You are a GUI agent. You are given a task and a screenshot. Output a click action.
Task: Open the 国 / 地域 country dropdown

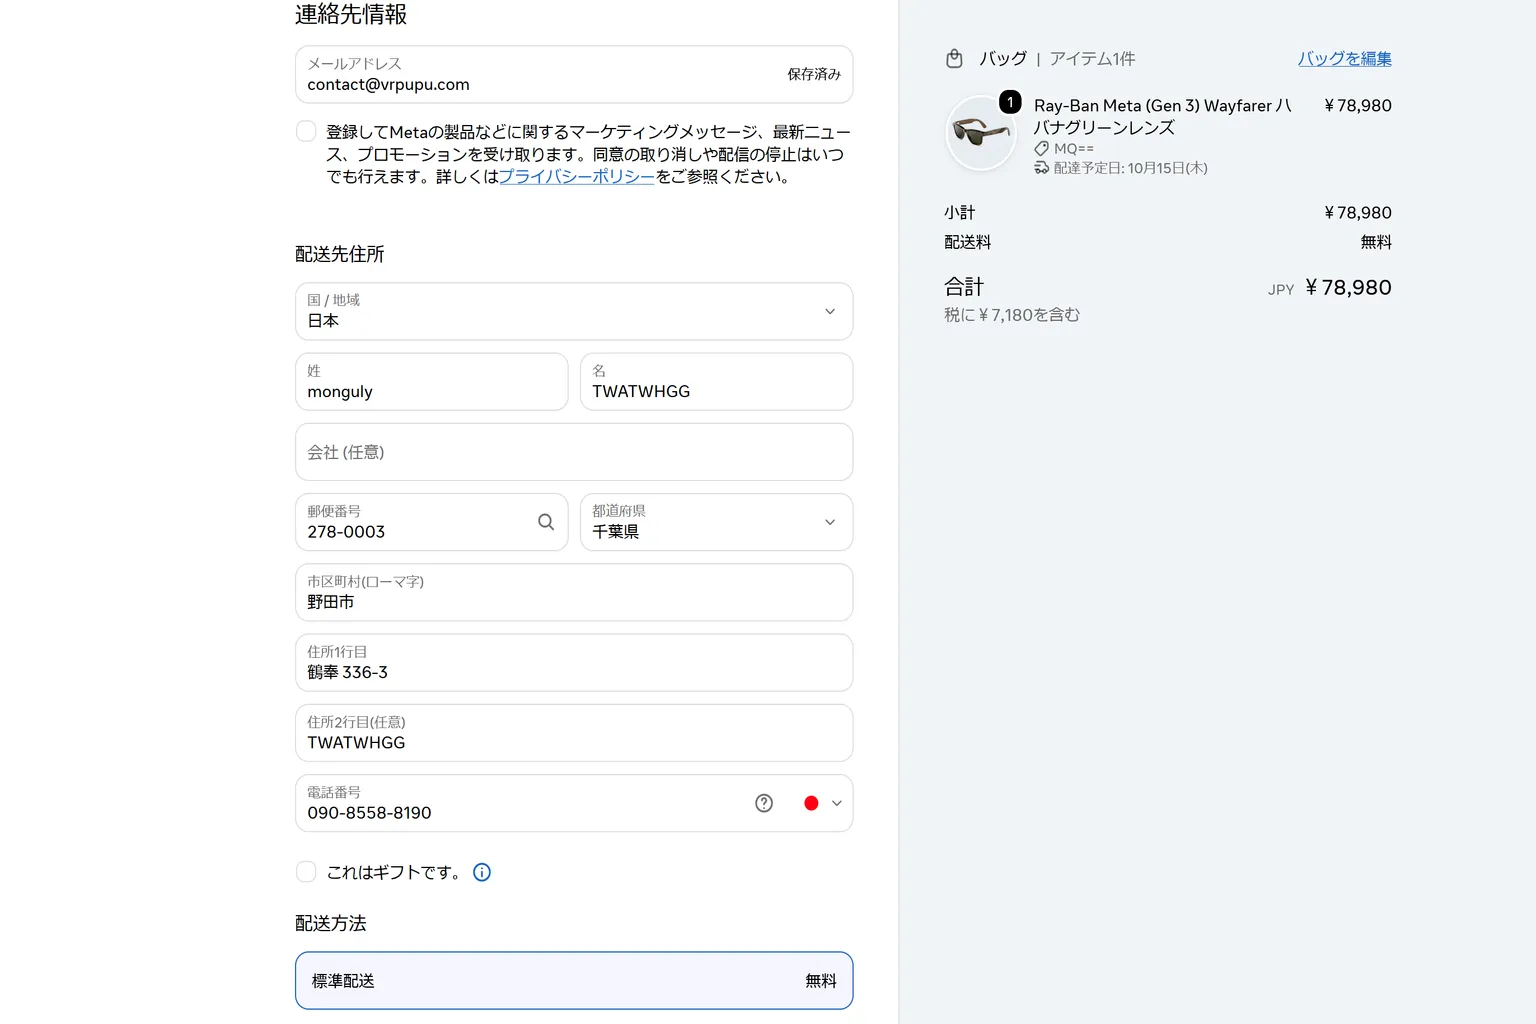tap(574, 311)
